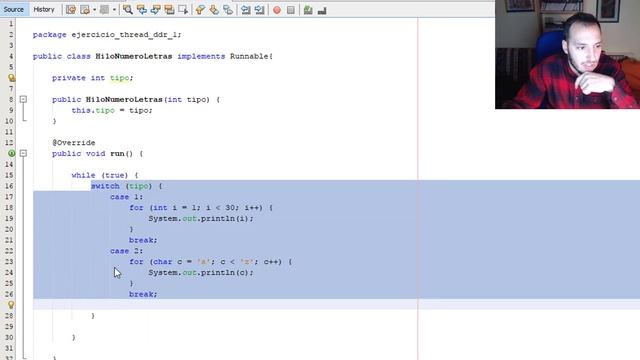Stop macro recording square icon
The width and height of the screenshot is (640, 360).
(291, 10)
